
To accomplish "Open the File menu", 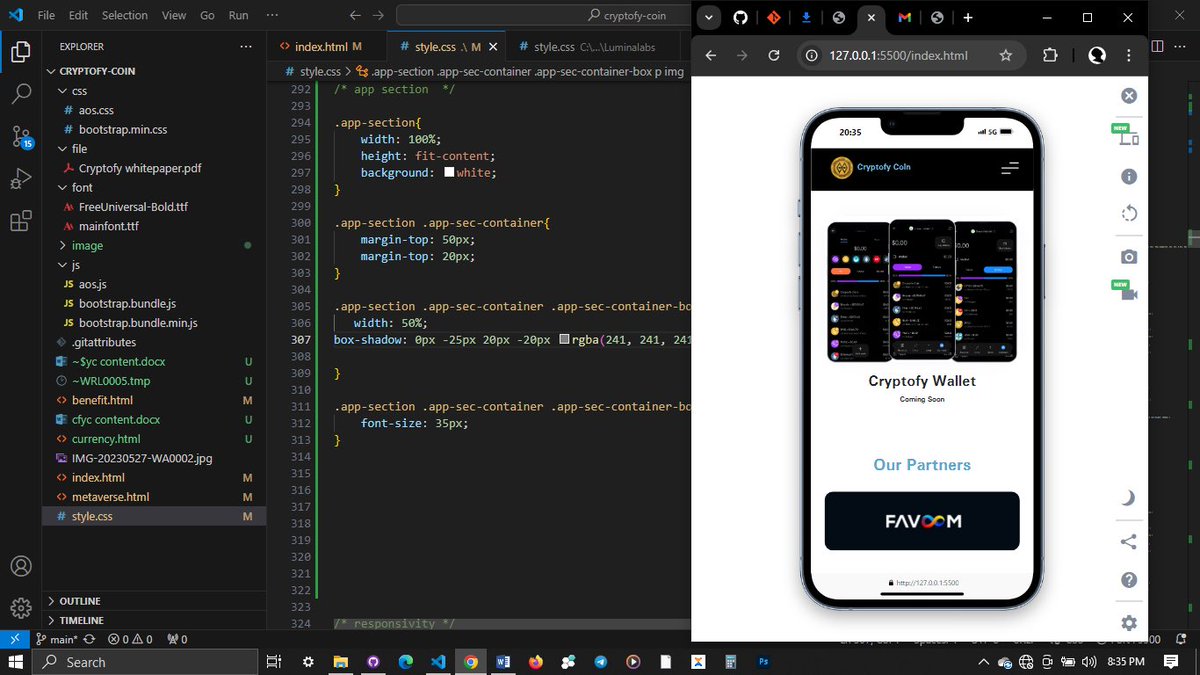I will [x=46, y=16].
